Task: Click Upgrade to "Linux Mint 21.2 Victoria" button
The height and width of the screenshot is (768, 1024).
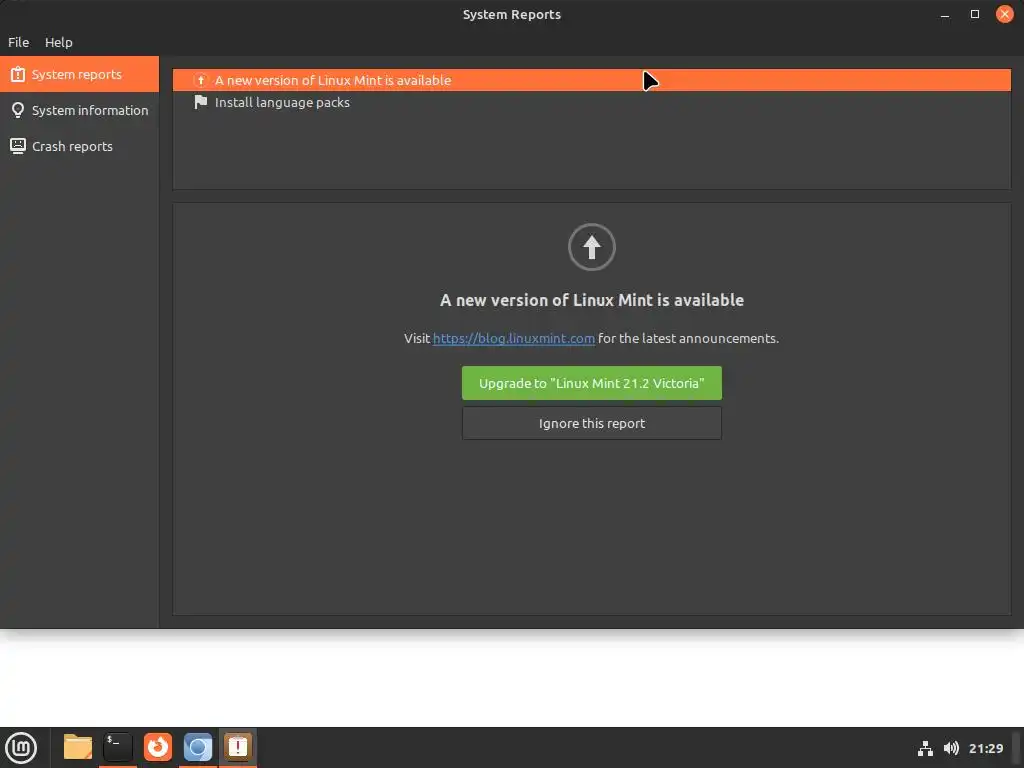Action: pos(592,383)
